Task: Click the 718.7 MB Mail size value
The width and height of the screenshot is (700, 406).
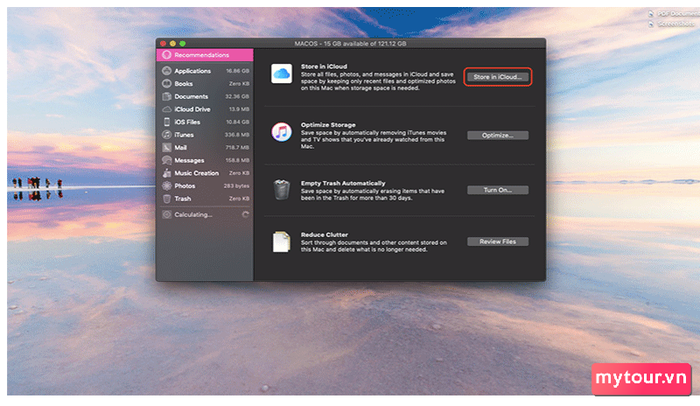Action: tap(238, 147)
